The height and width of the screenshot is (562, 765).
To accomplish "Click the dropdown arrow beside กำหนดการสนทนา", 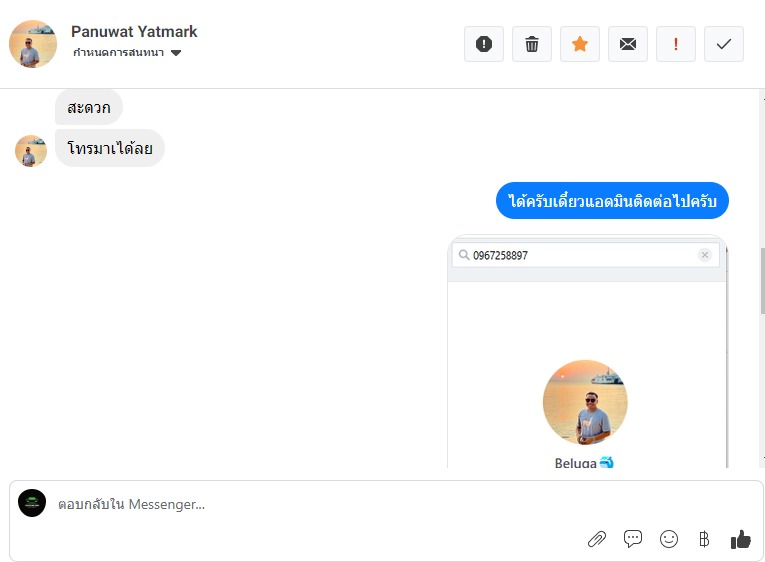I will click(176, 53).
